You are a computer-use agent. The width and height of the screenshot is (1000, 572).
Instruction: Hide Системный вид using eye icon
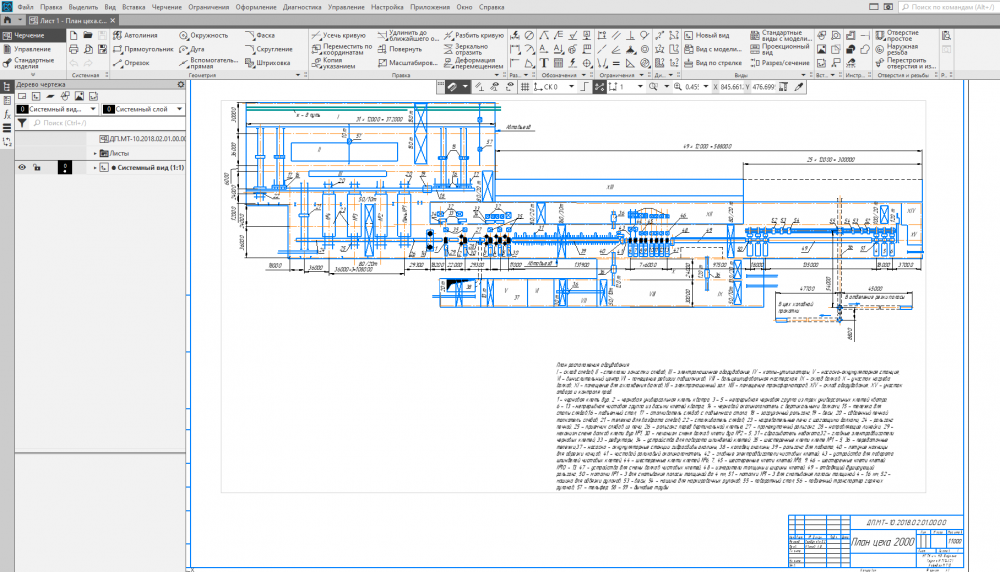[x=21, y=168]
